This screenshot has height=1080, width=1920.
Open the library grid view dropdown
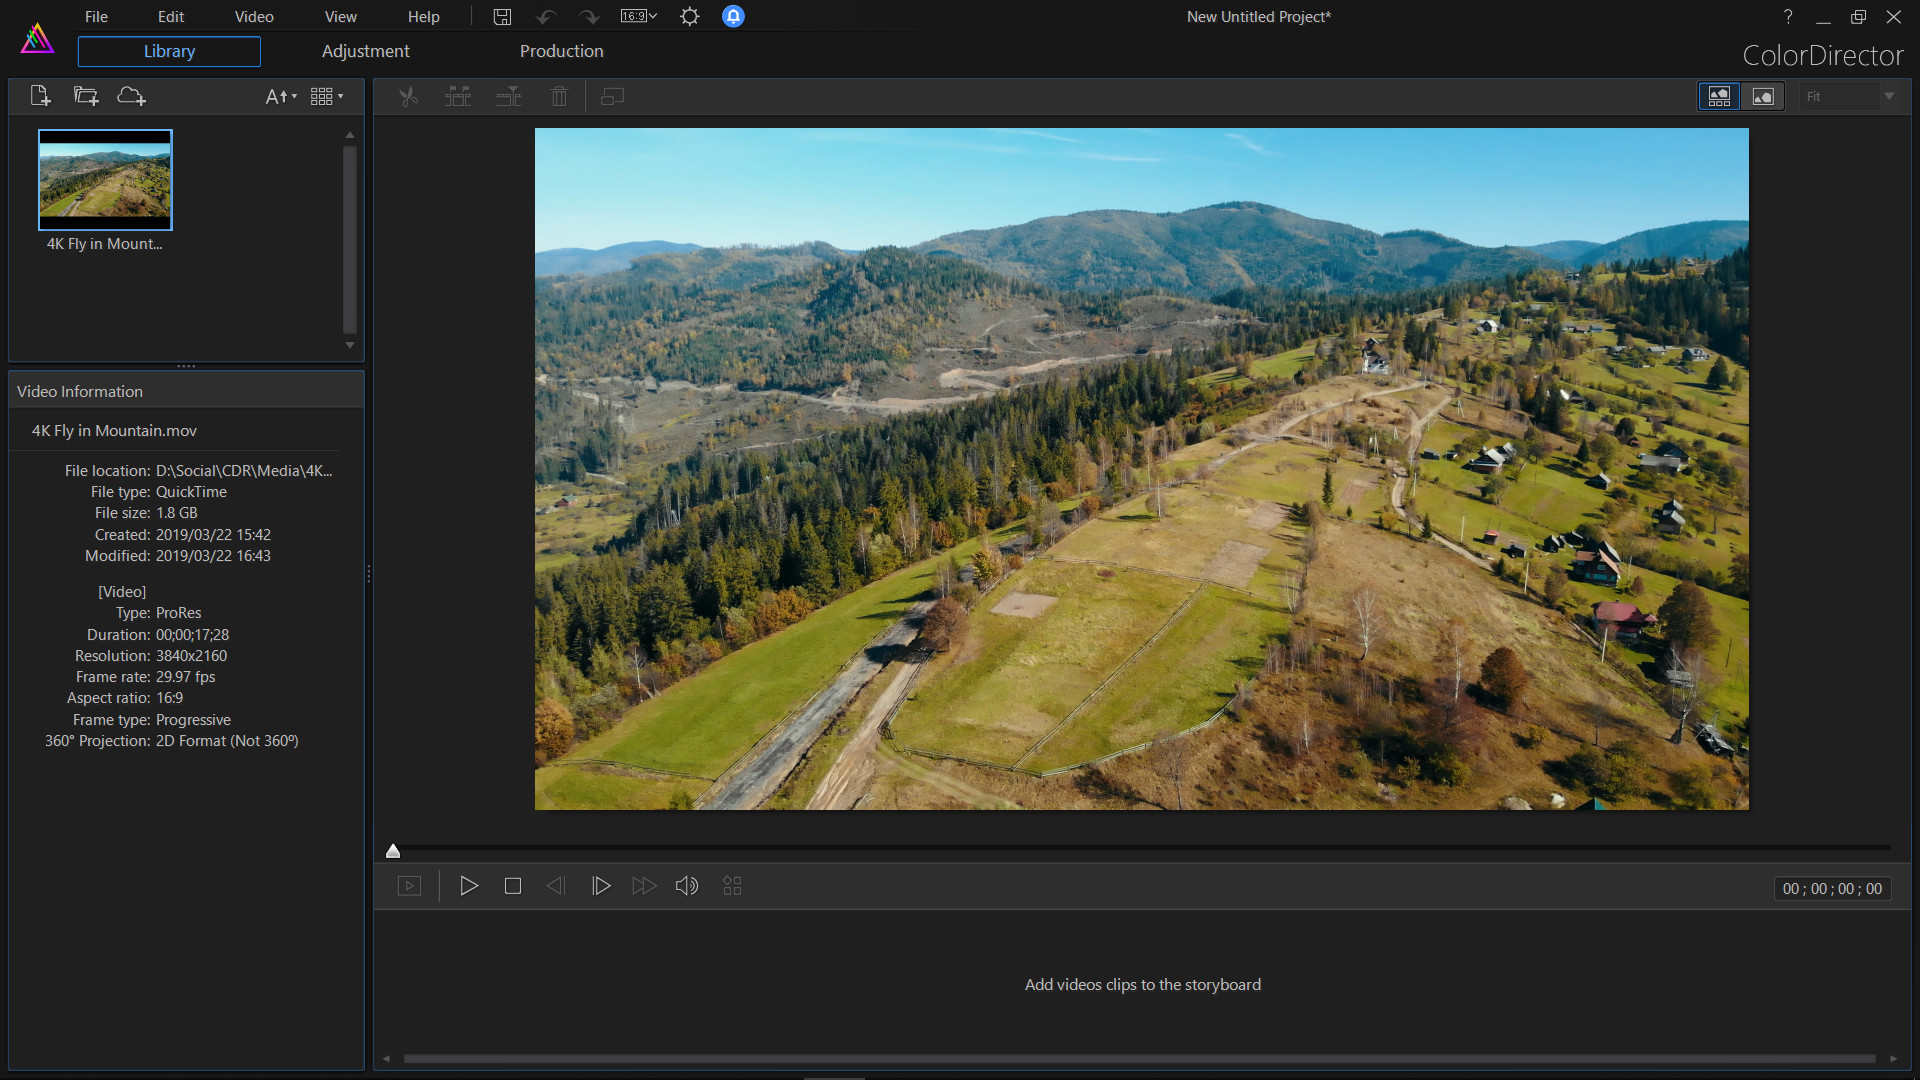coord(325,96)
